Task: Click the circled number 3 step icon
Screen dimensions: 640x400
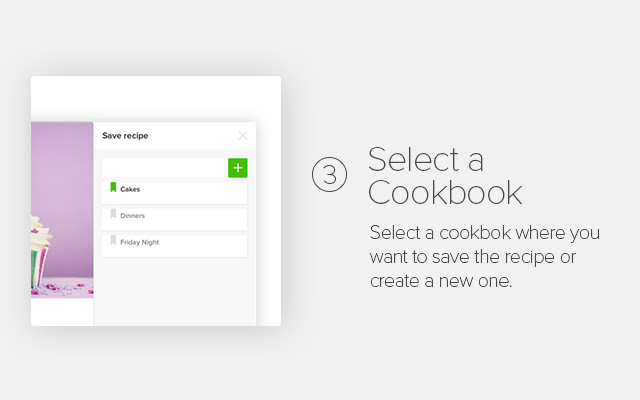Action: tap(329, 175)
